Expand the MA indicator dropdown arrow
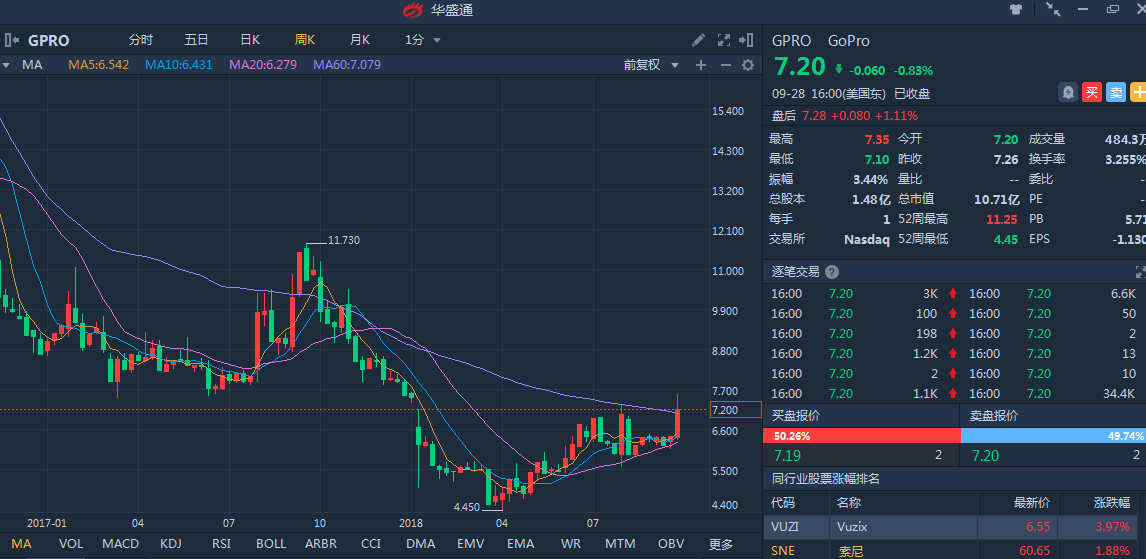The image size is (1146, 559). (6, 65)
